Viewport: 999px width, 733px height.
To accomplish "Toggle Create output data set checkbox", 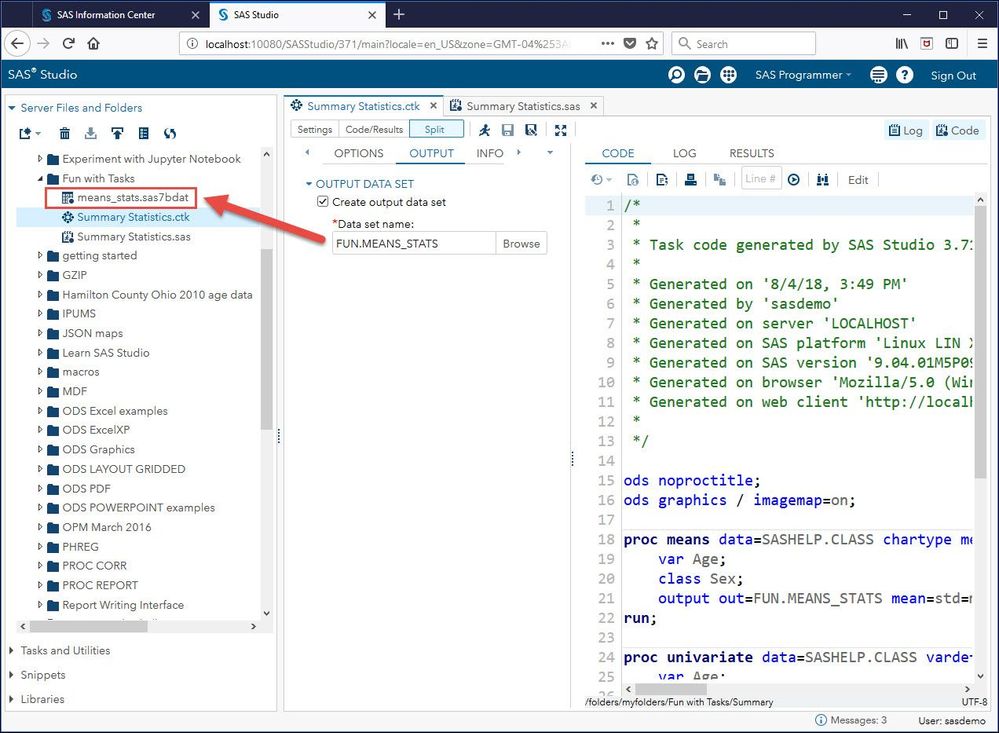I will tap(323, 202).
